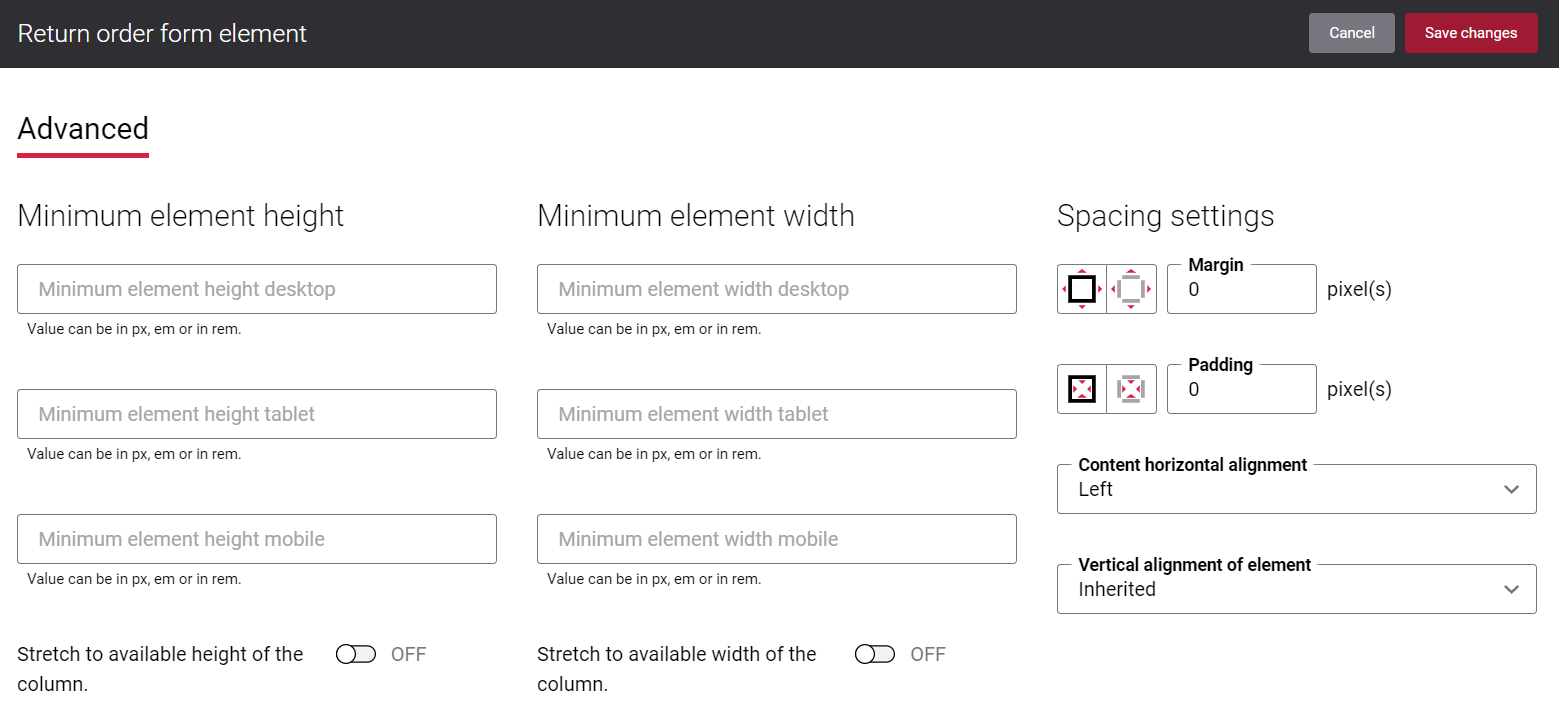Open the Content horizontal alignment dropdown
Viewport: 1559px width, 713px height.
(1297, 489)
